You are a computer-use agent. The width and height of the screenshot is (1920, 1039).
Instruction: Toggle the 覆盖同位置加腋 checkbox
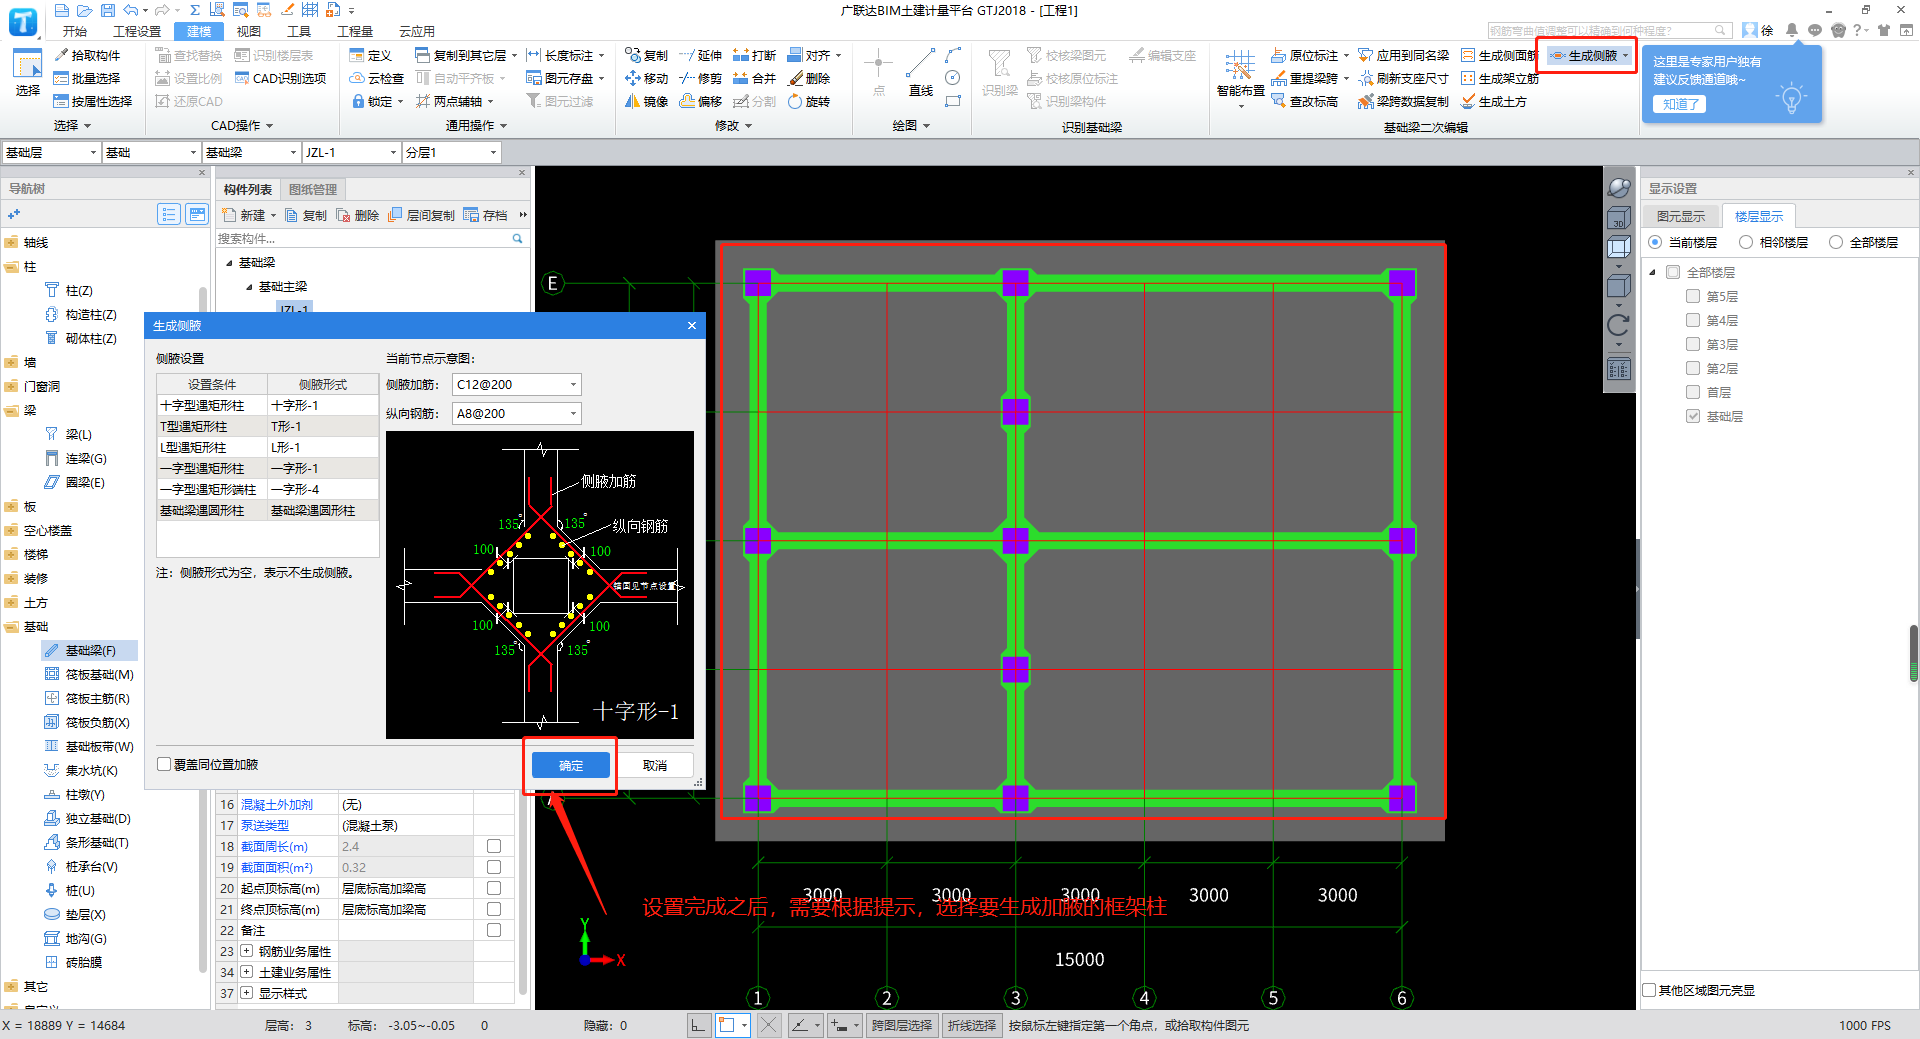(x=164, y=764)
